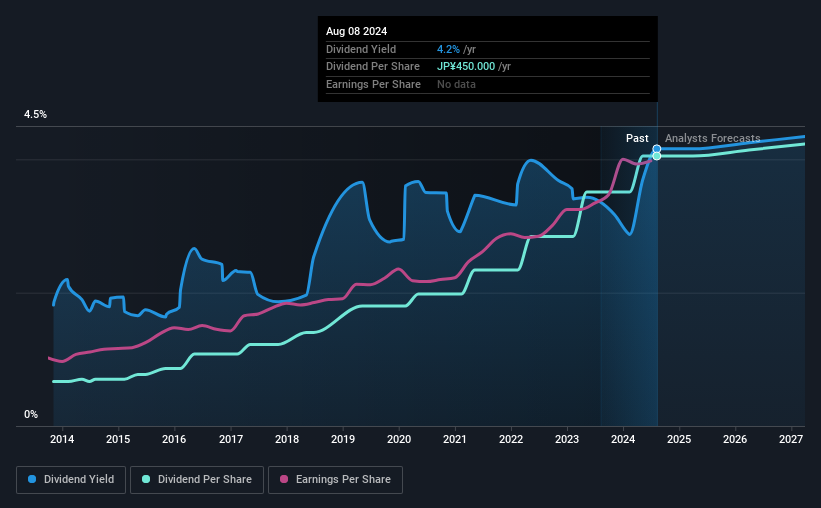
Task: Click the teal Dividend Per Share data point marker
Action: tap(657, 156)
